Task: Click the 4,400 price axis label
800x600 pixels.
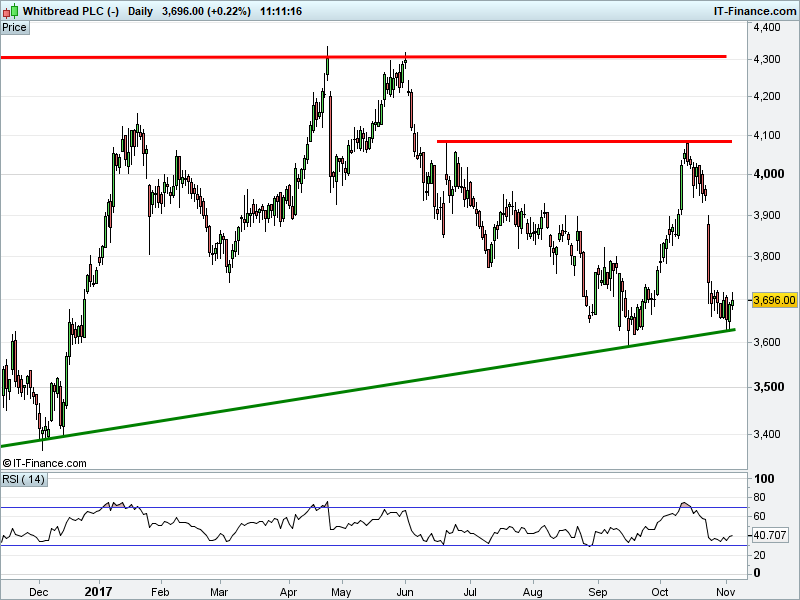Action: point(767,28)
